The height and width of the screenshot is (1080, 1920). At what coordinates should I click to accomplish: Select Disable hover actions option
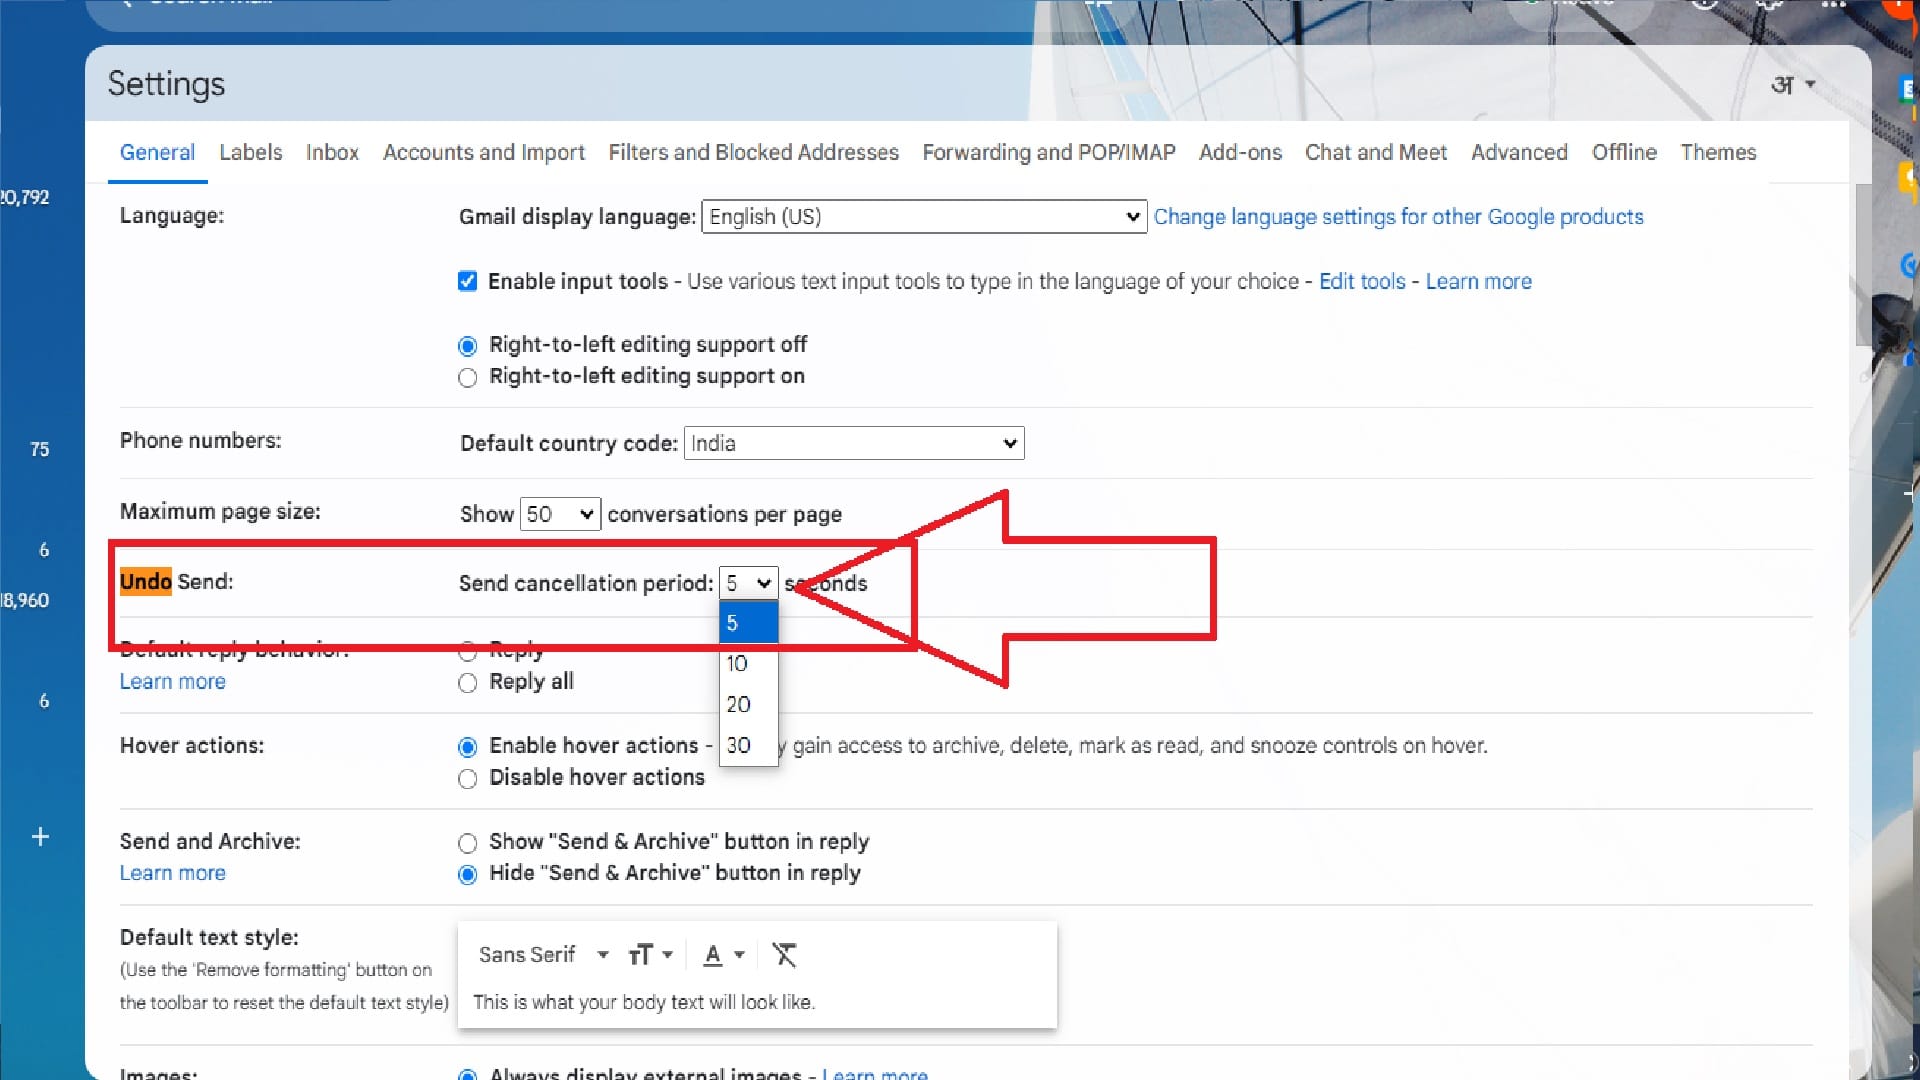click(467, 779)
